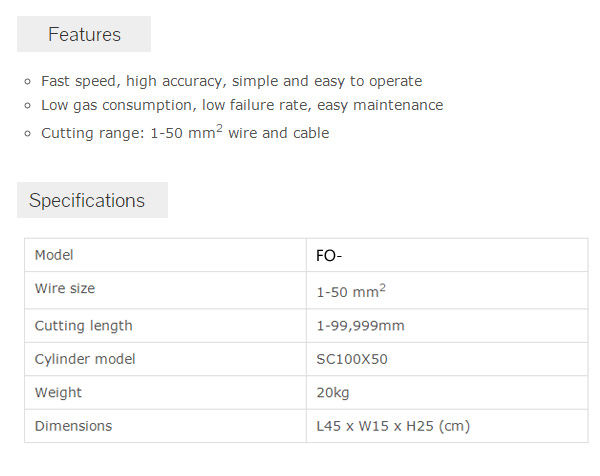
Task: Click the 'SC100X50' cylinder value
Action: [352, 359]
